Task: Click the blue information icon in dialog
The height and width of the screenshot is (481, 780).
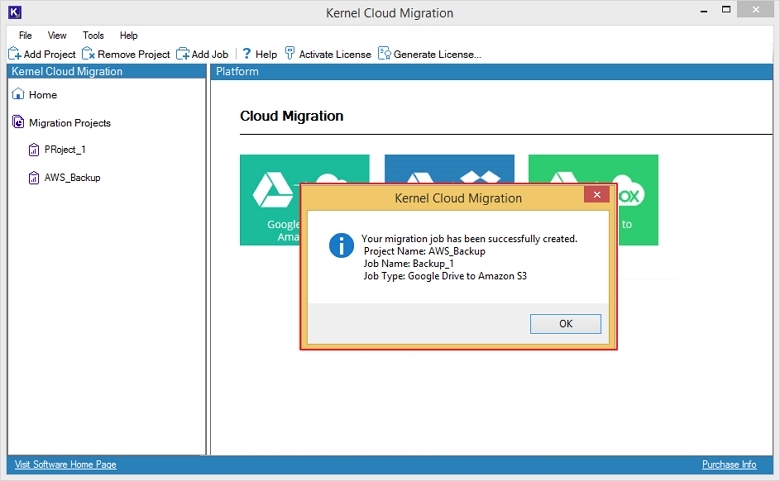Action: (341, 245)
